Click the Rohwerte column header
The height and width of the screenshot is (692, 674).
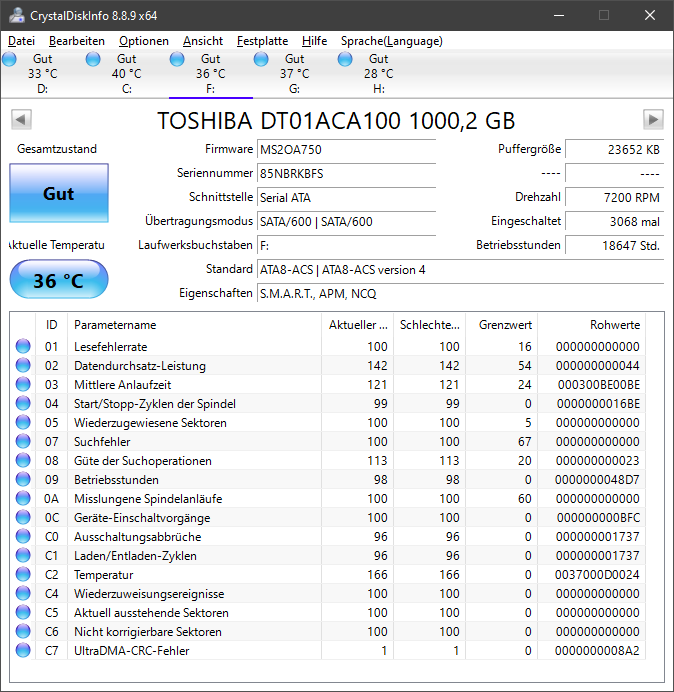[591, 325]
